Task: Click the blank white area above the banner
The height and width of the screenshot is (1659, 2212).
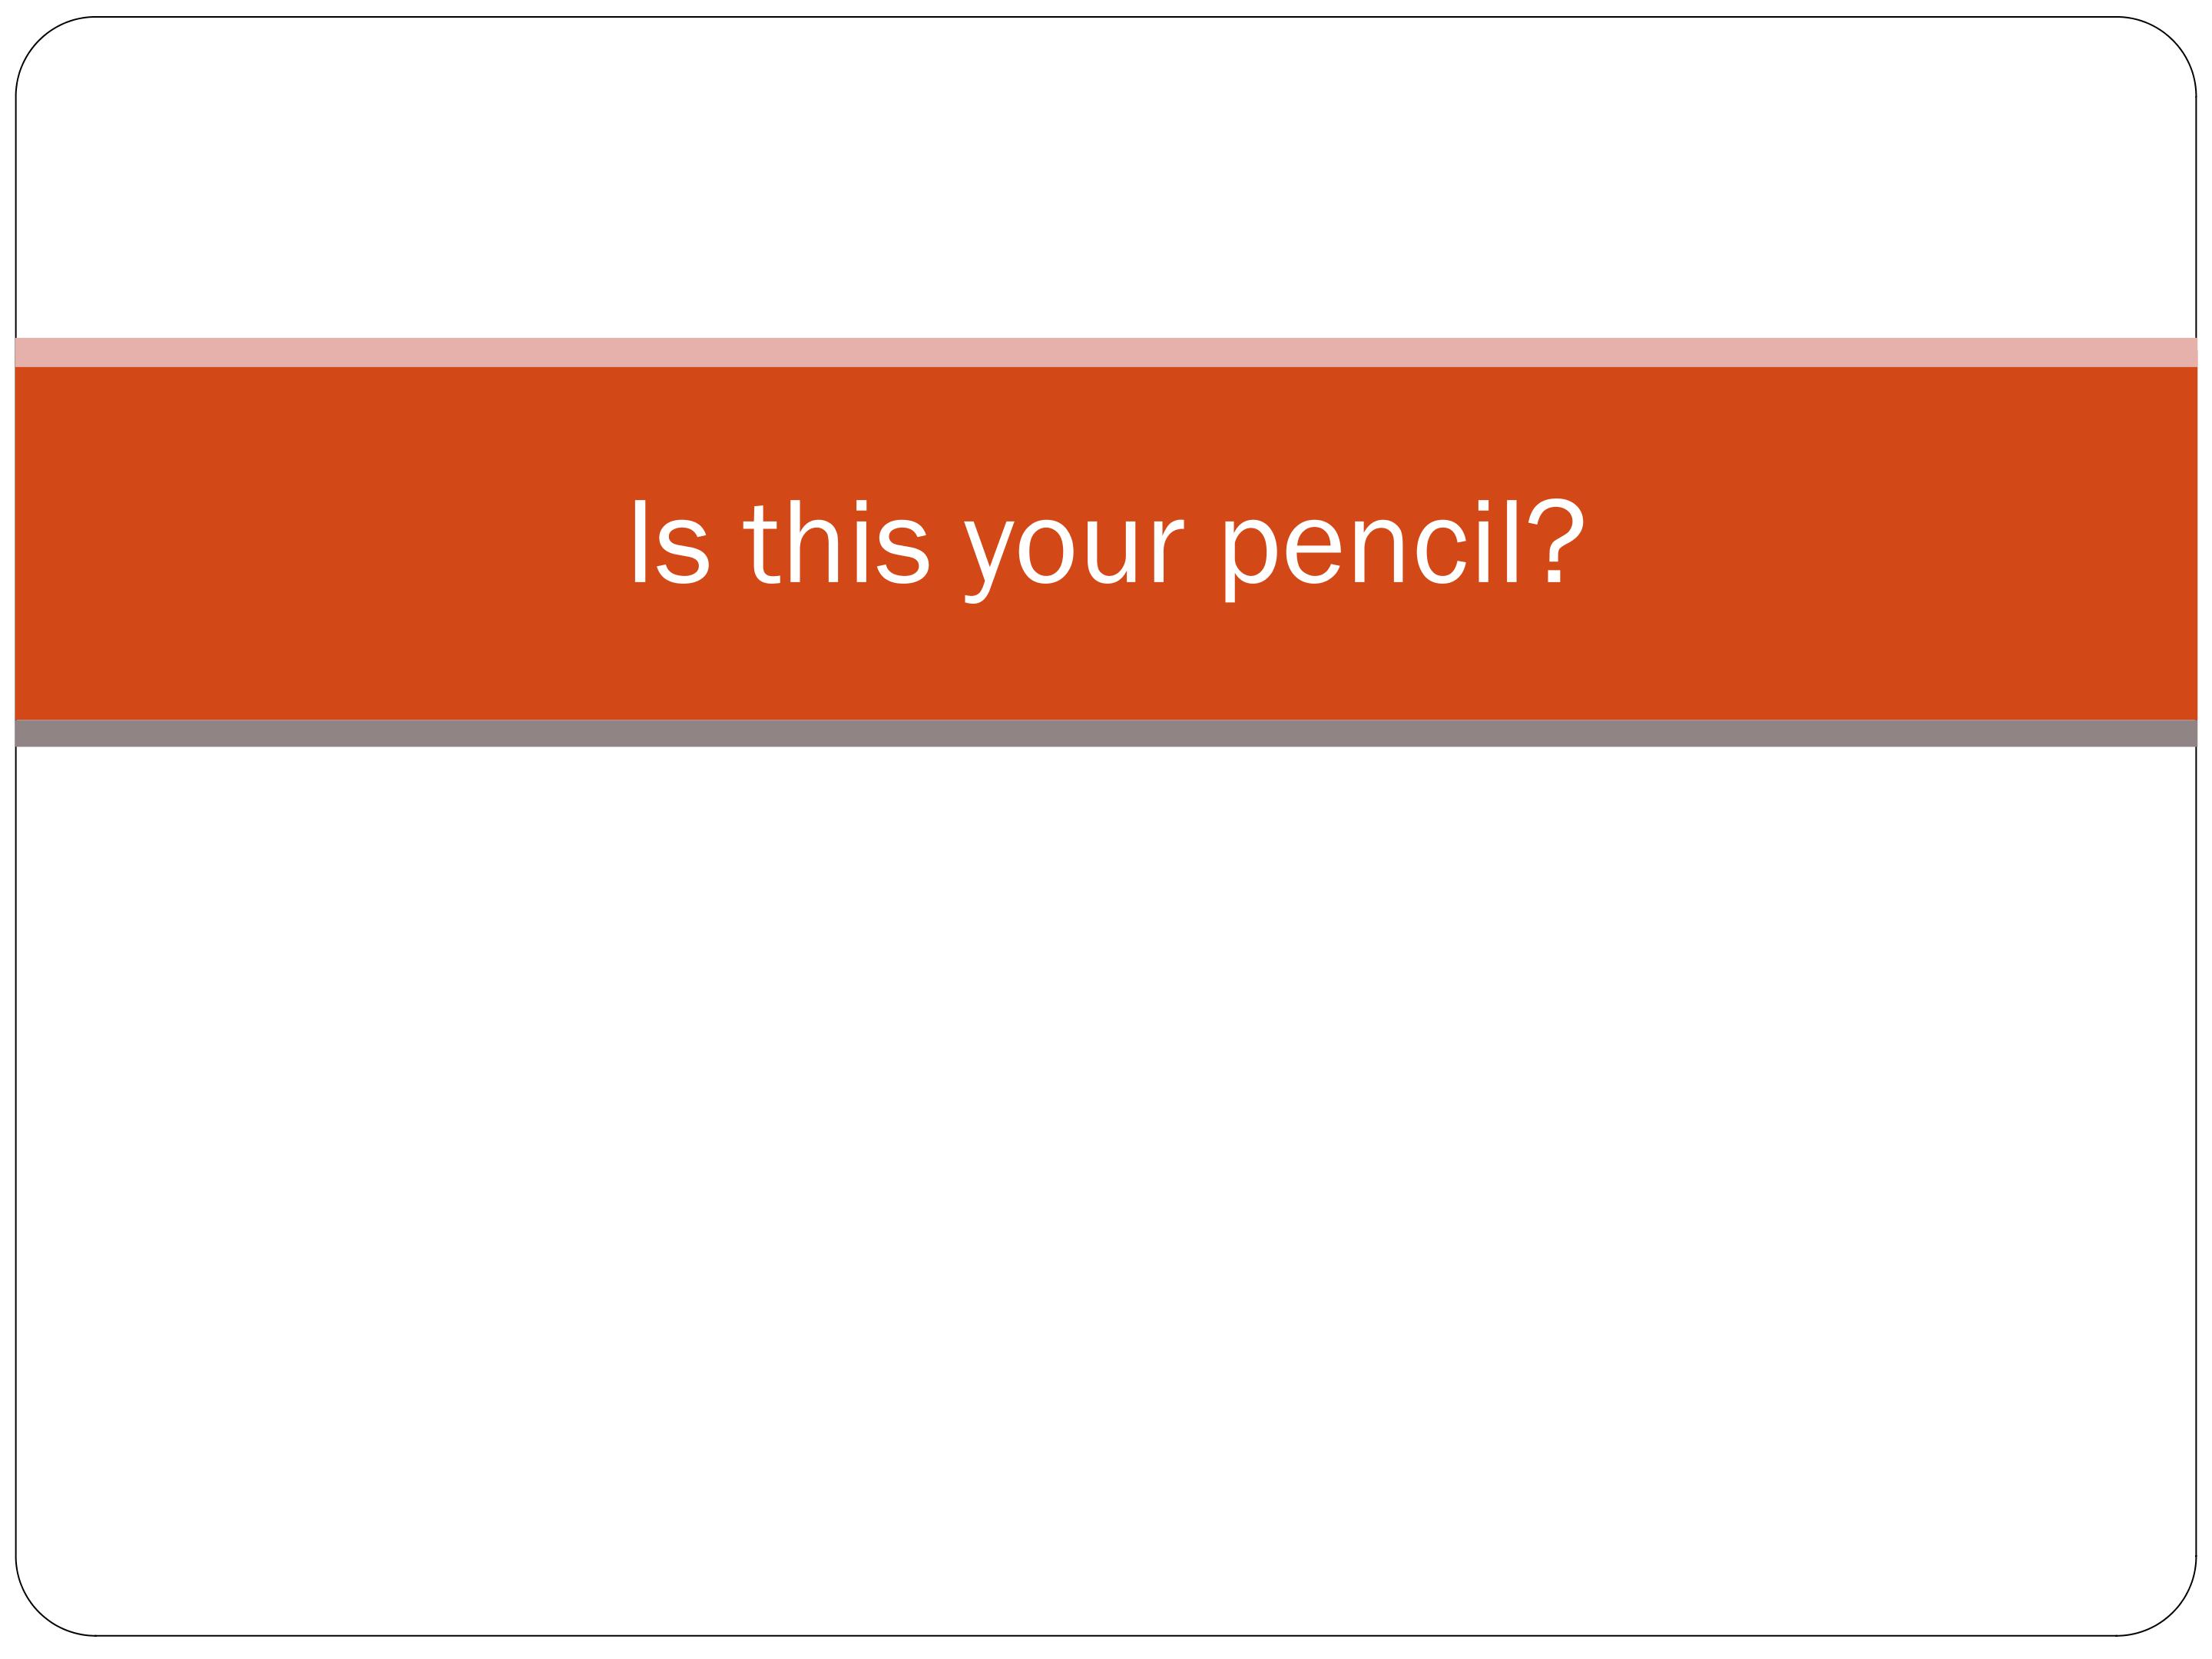Action: tap(1106, 180)
